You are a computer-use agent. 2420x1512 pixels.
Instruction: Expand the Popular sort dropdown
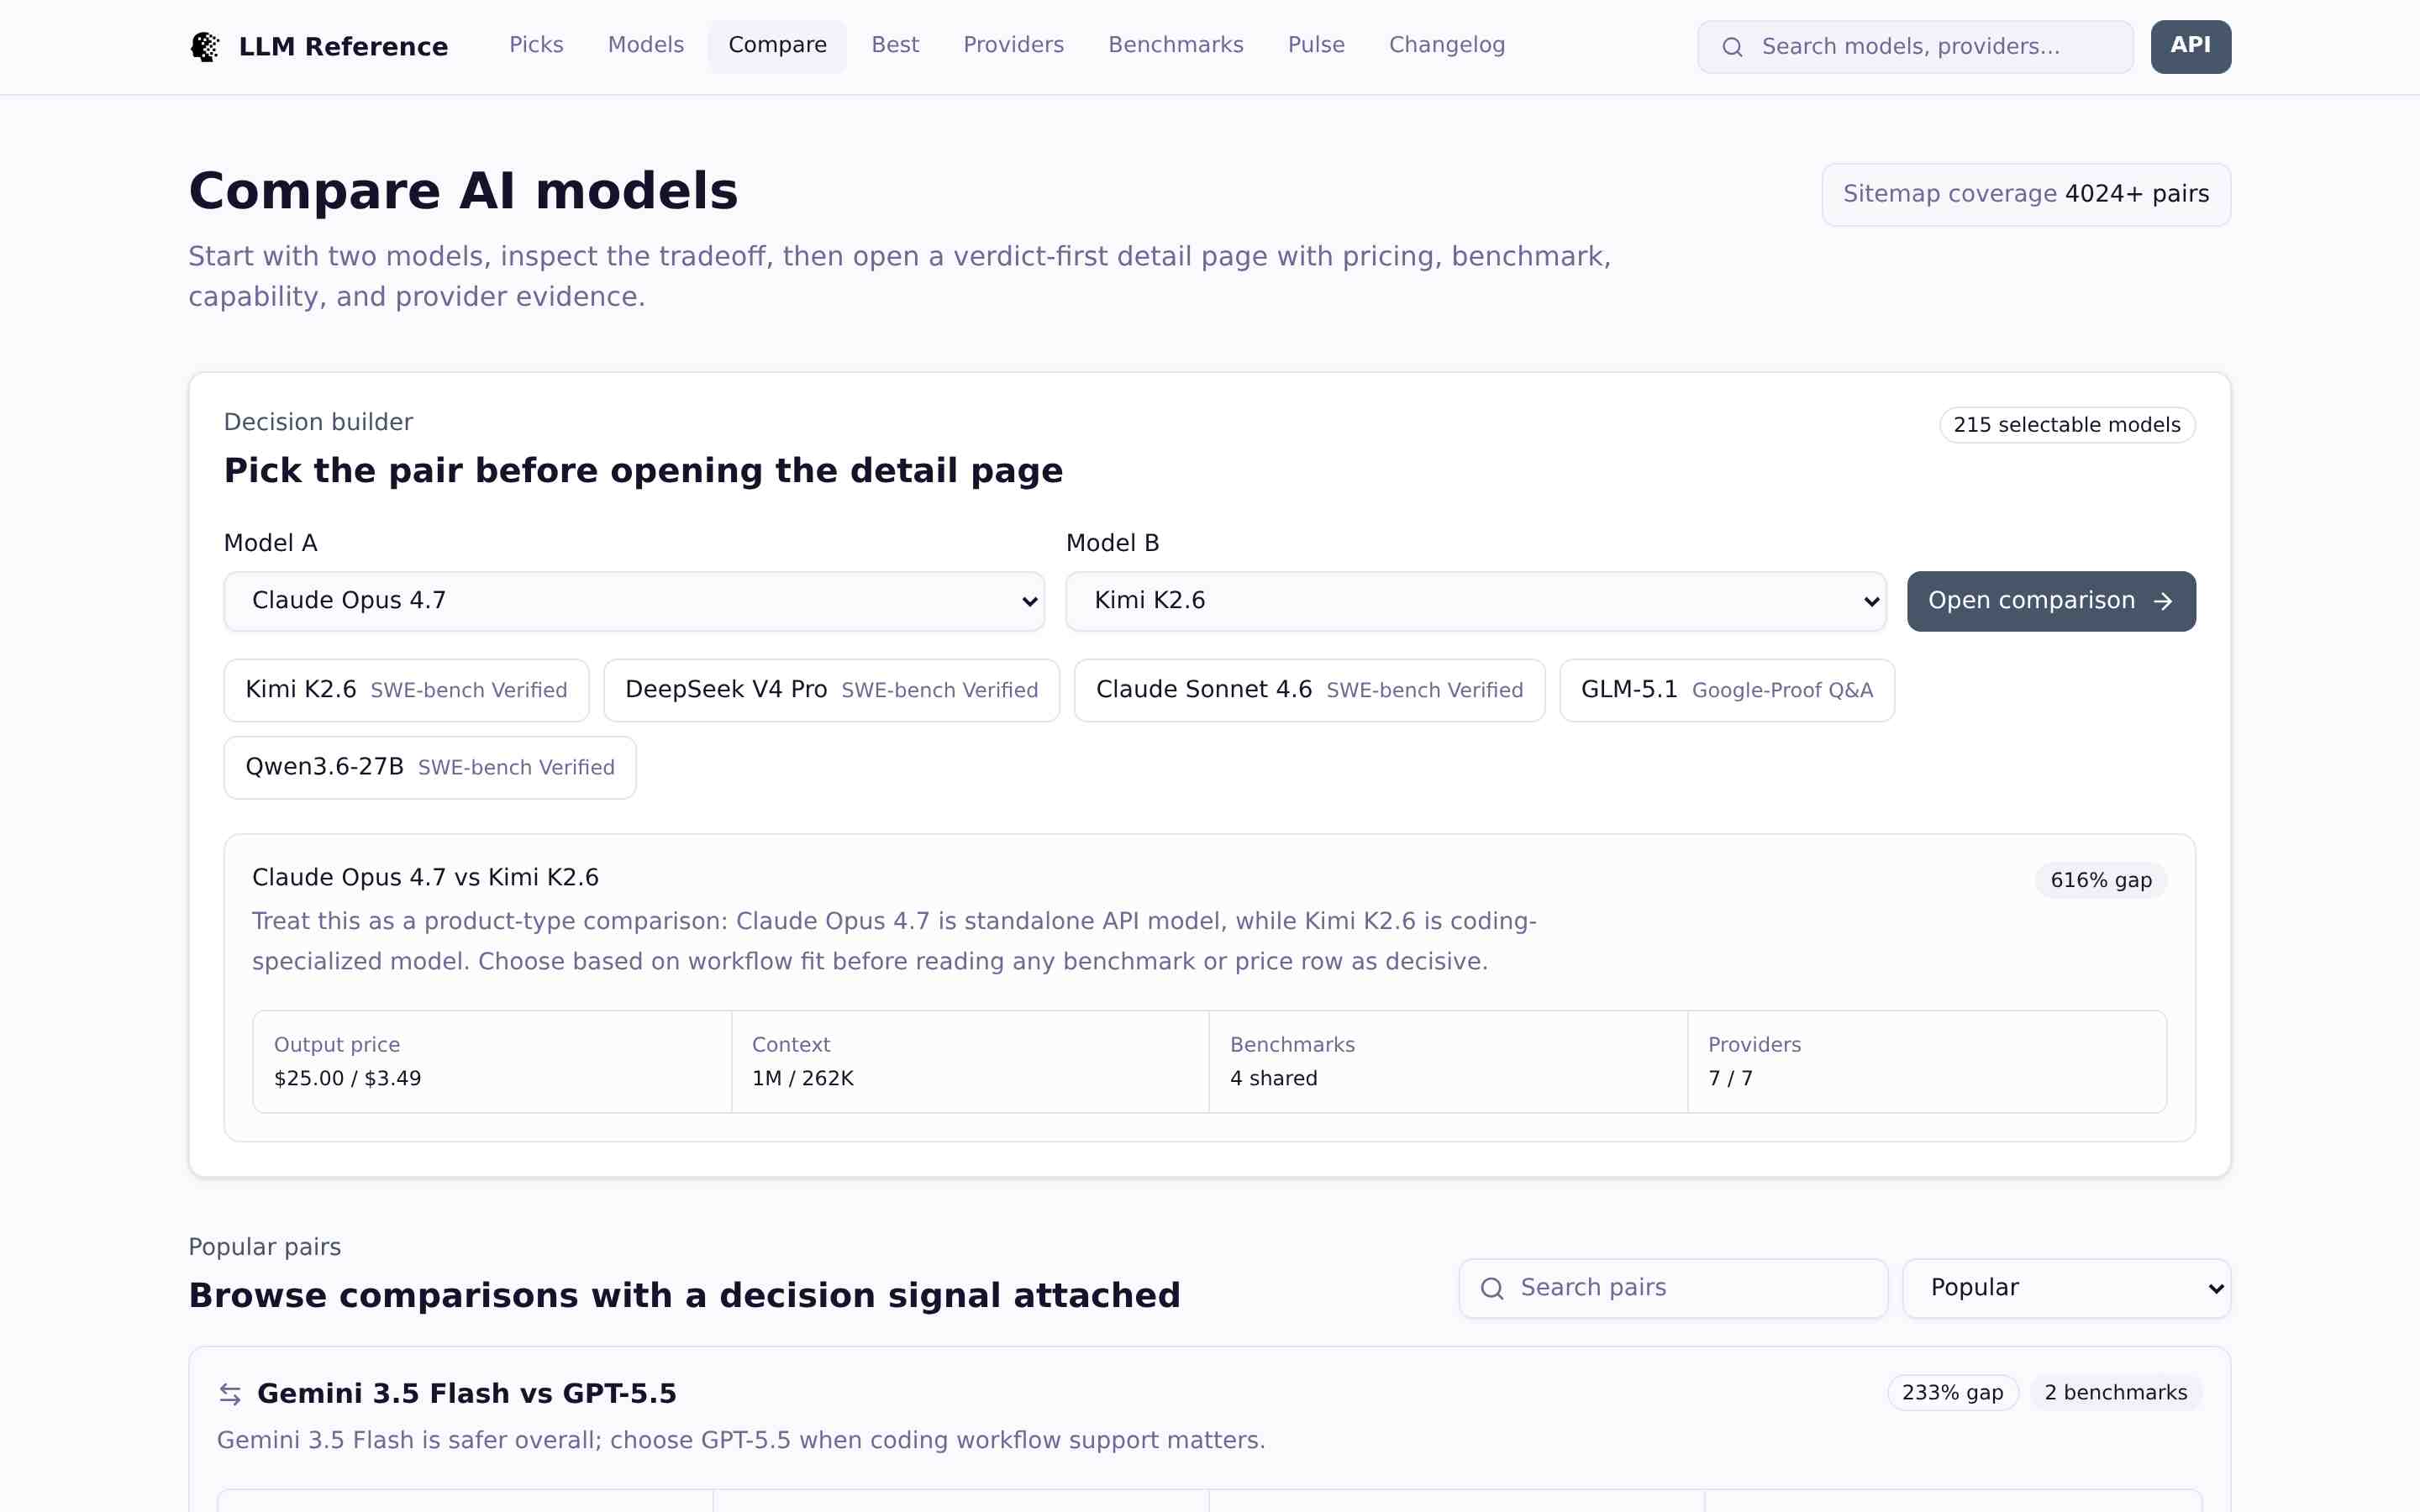pyautogui.click(x=2066, y=1288)
